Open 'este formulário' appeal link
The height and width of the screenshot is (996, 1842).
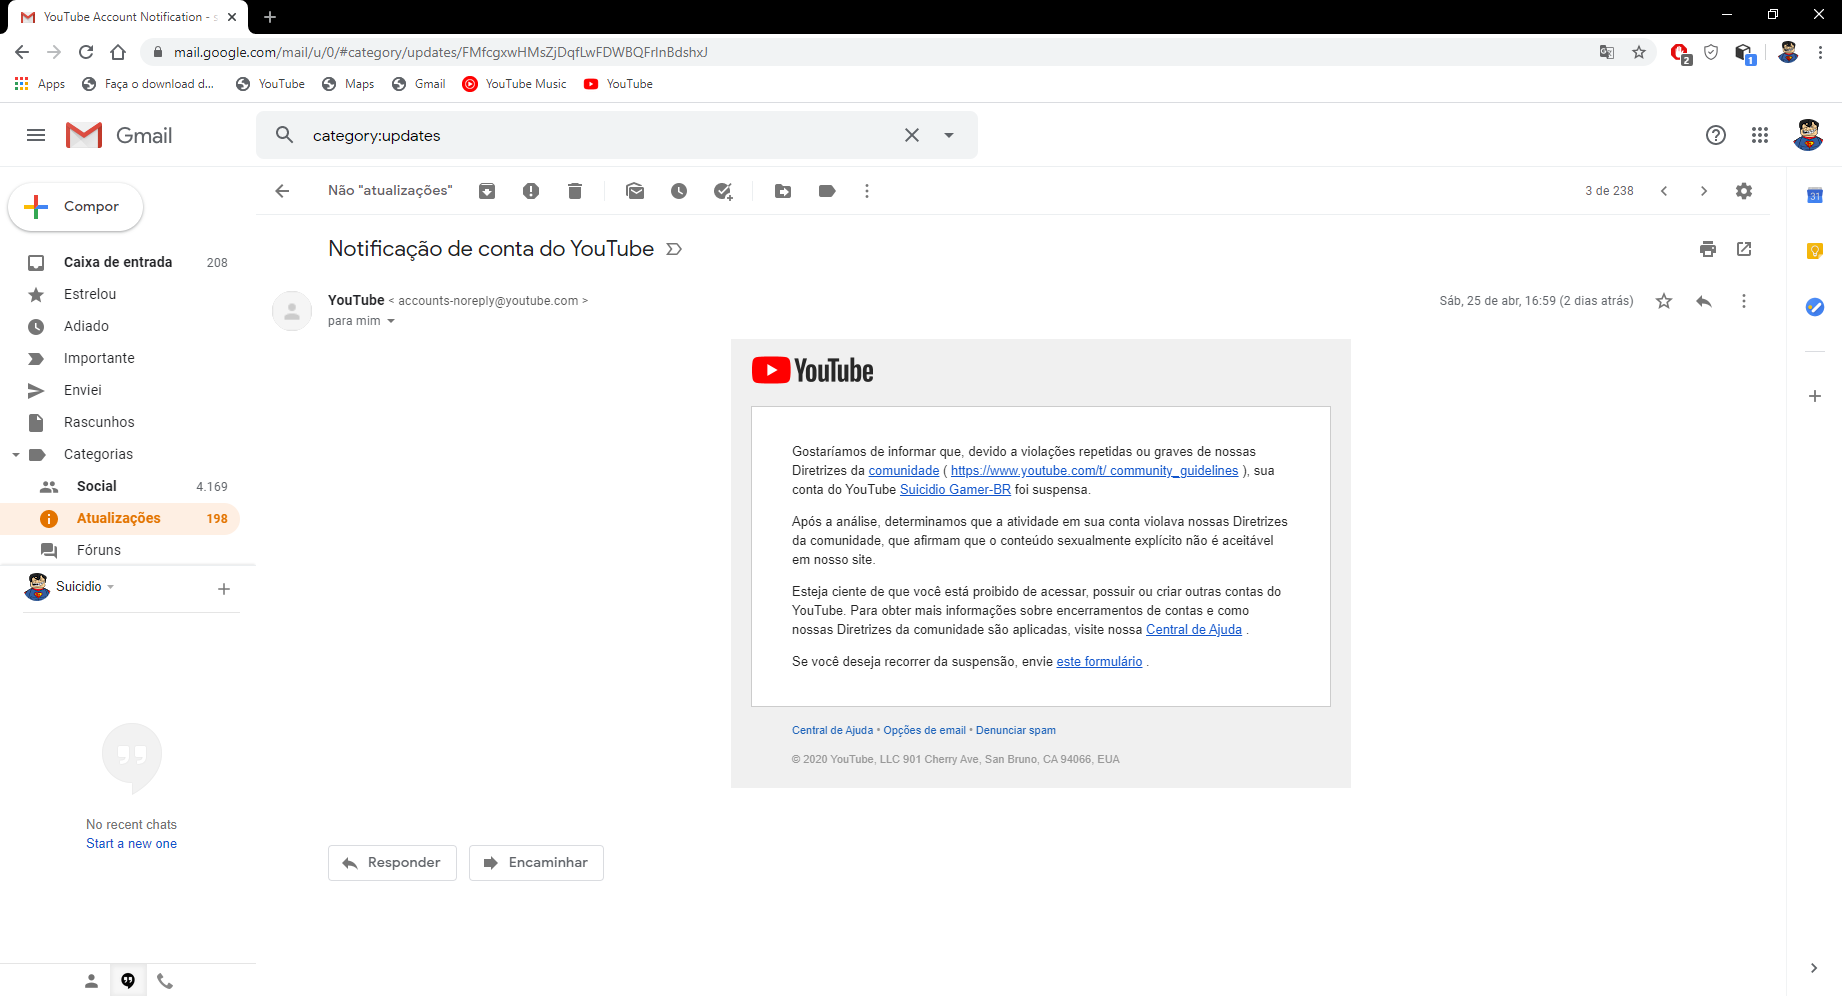coord(1099,662)
